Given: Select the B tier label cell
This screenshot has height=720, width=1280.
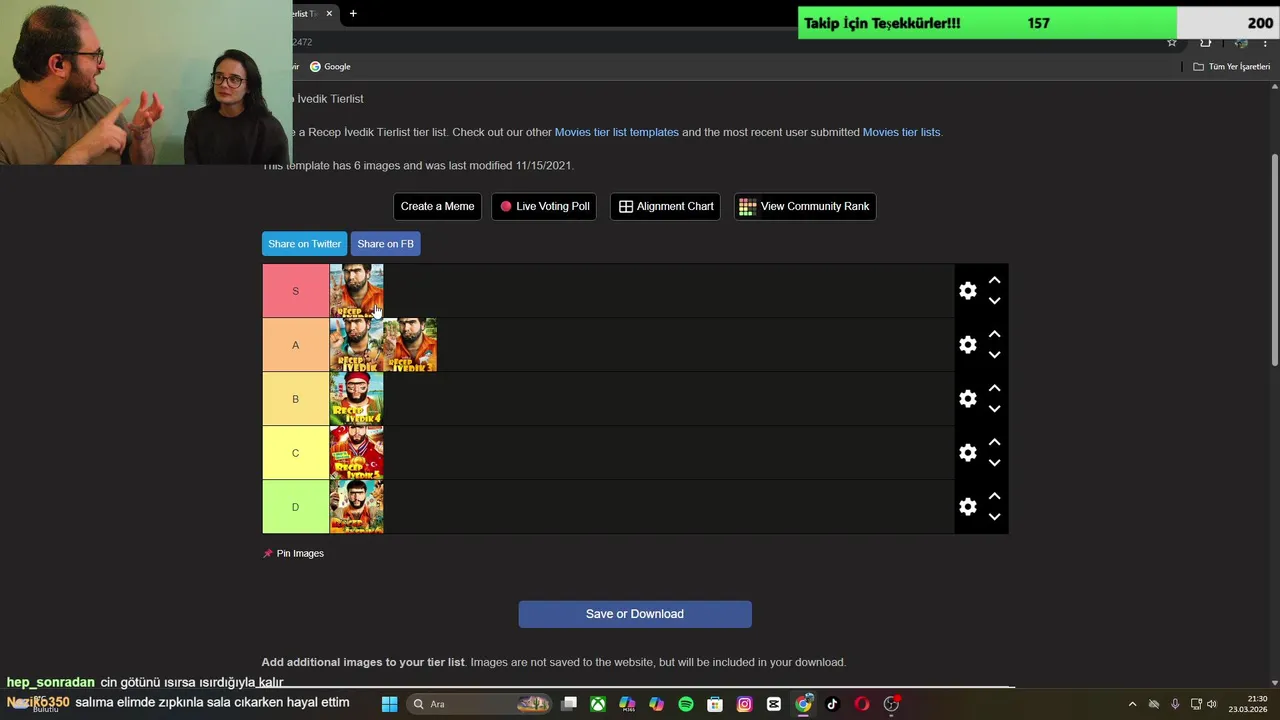Looking at the screenshot, I should (x=295, y=399).
